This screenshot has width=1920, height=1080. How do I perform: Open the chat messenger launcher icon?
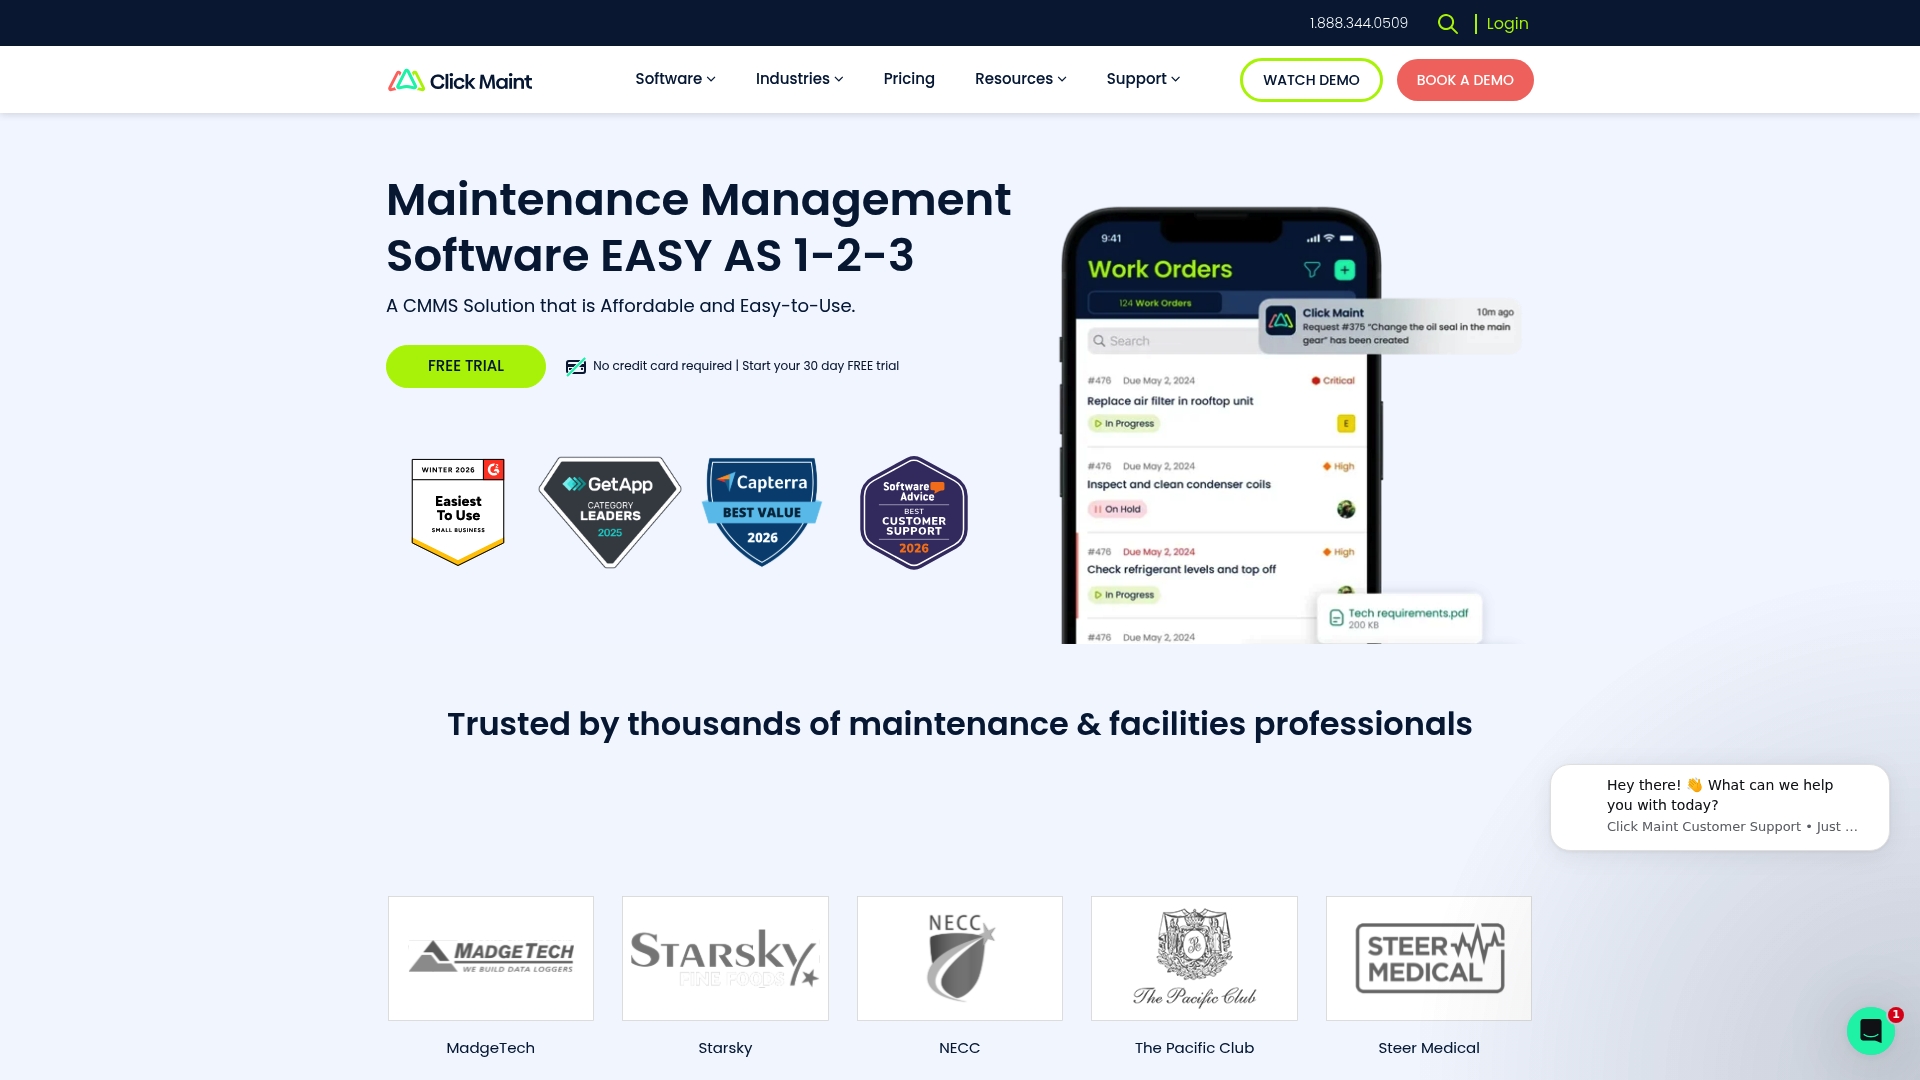(1871, 1030)
